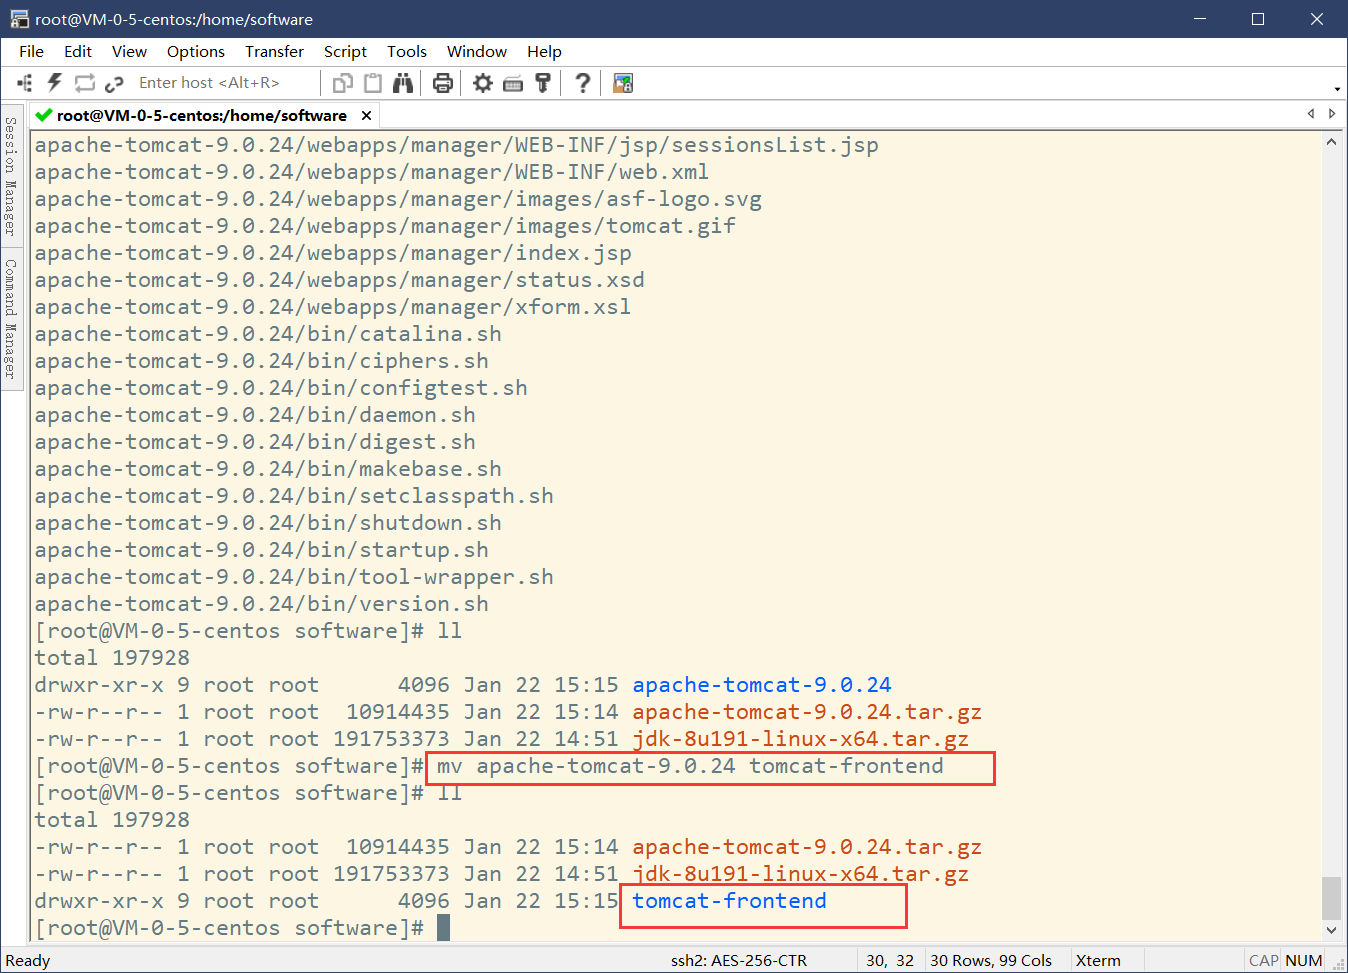1348x973 pixels.
Task: Click the Paste clipboard icon
Action: tap(373, 83)
